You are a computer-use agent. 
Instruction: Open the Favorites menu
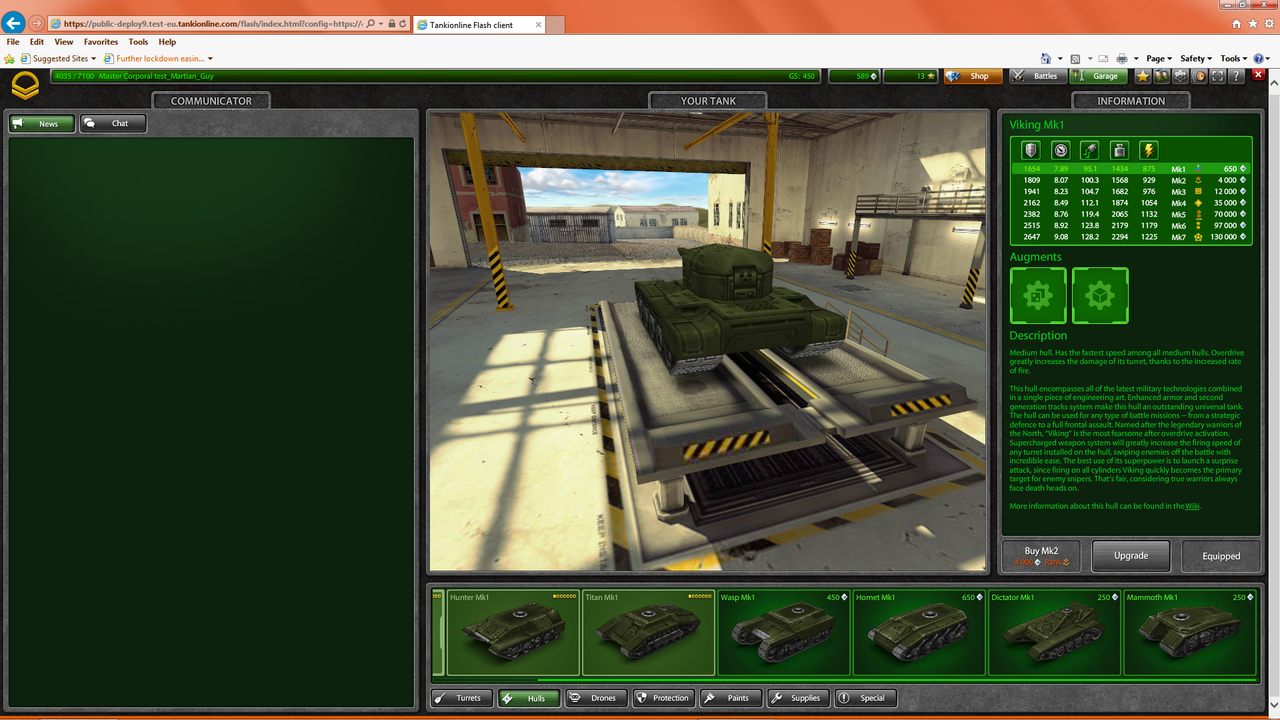click(x=101, y=42)
